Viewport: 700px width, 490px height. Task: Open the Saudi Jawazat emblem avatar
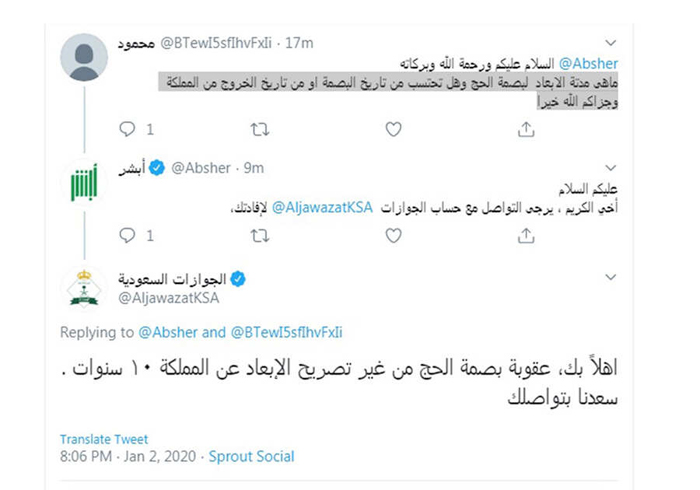(84, 289)
